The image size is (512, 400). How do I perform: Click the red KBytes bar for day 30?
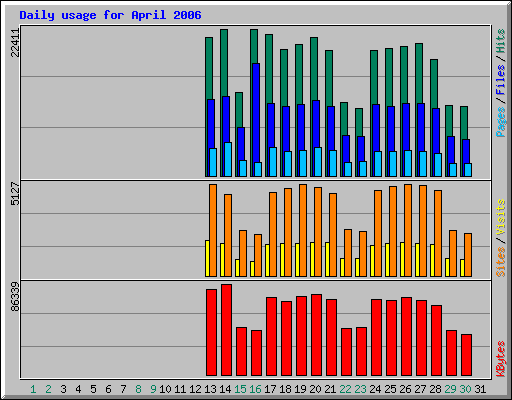[x=466, y=355]
